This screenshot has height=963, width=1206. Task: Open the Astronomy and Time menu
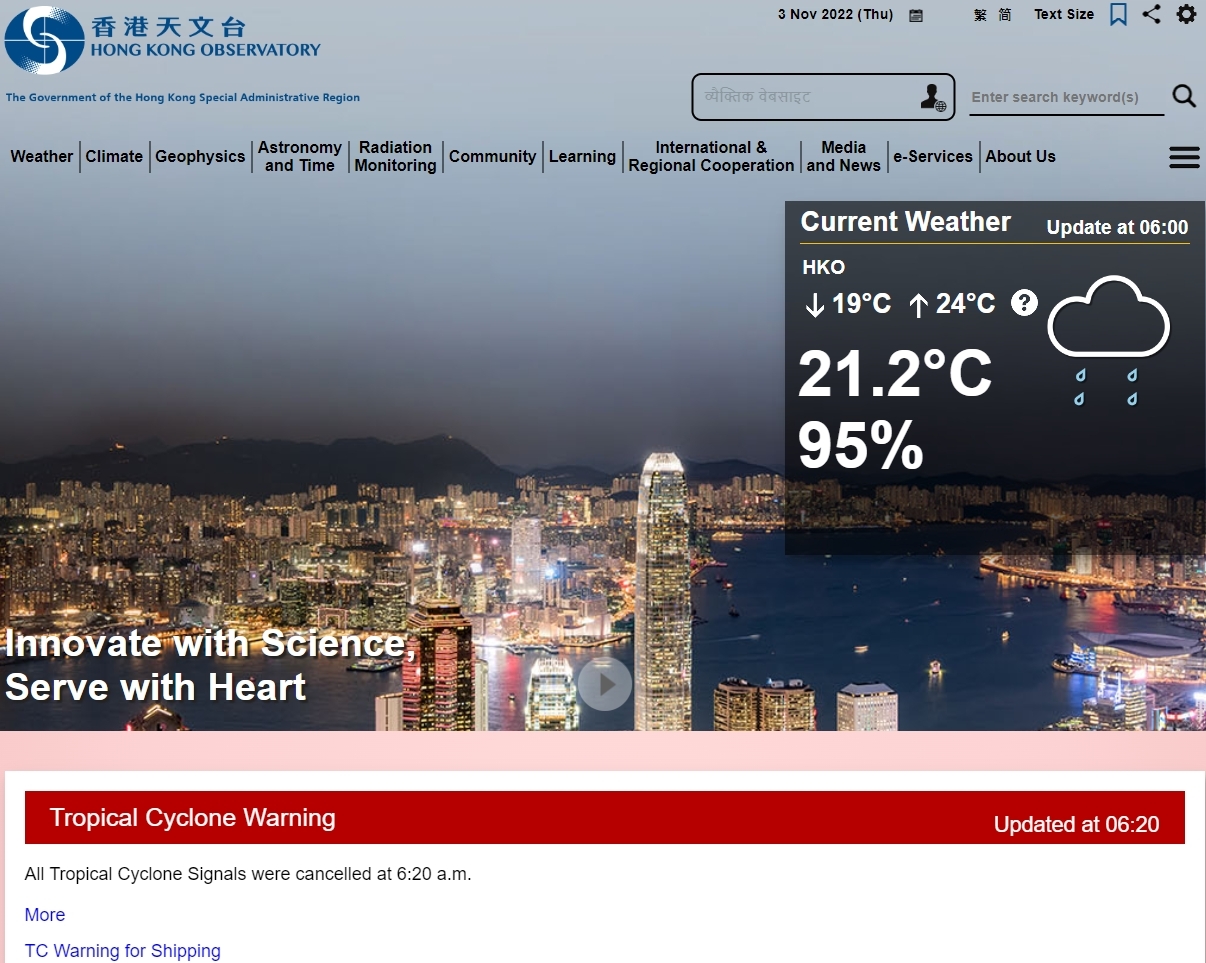click(300, 157)
